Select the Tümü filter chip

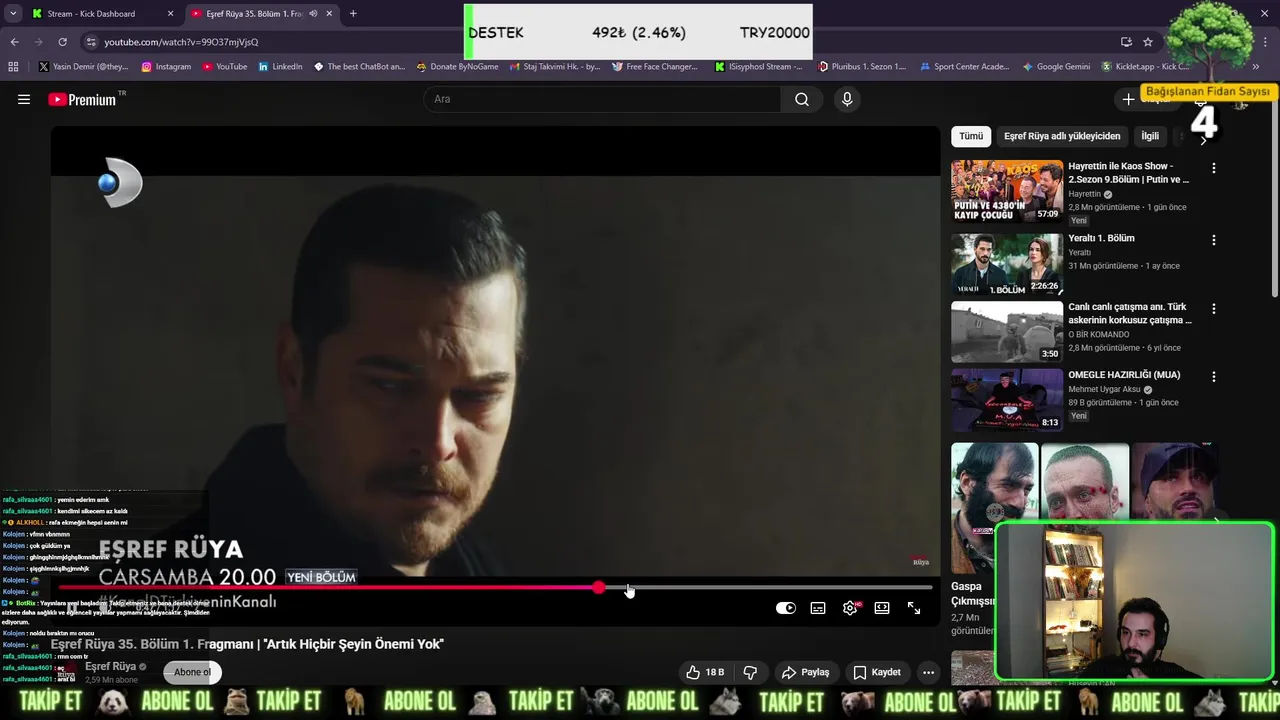point(971,136)
